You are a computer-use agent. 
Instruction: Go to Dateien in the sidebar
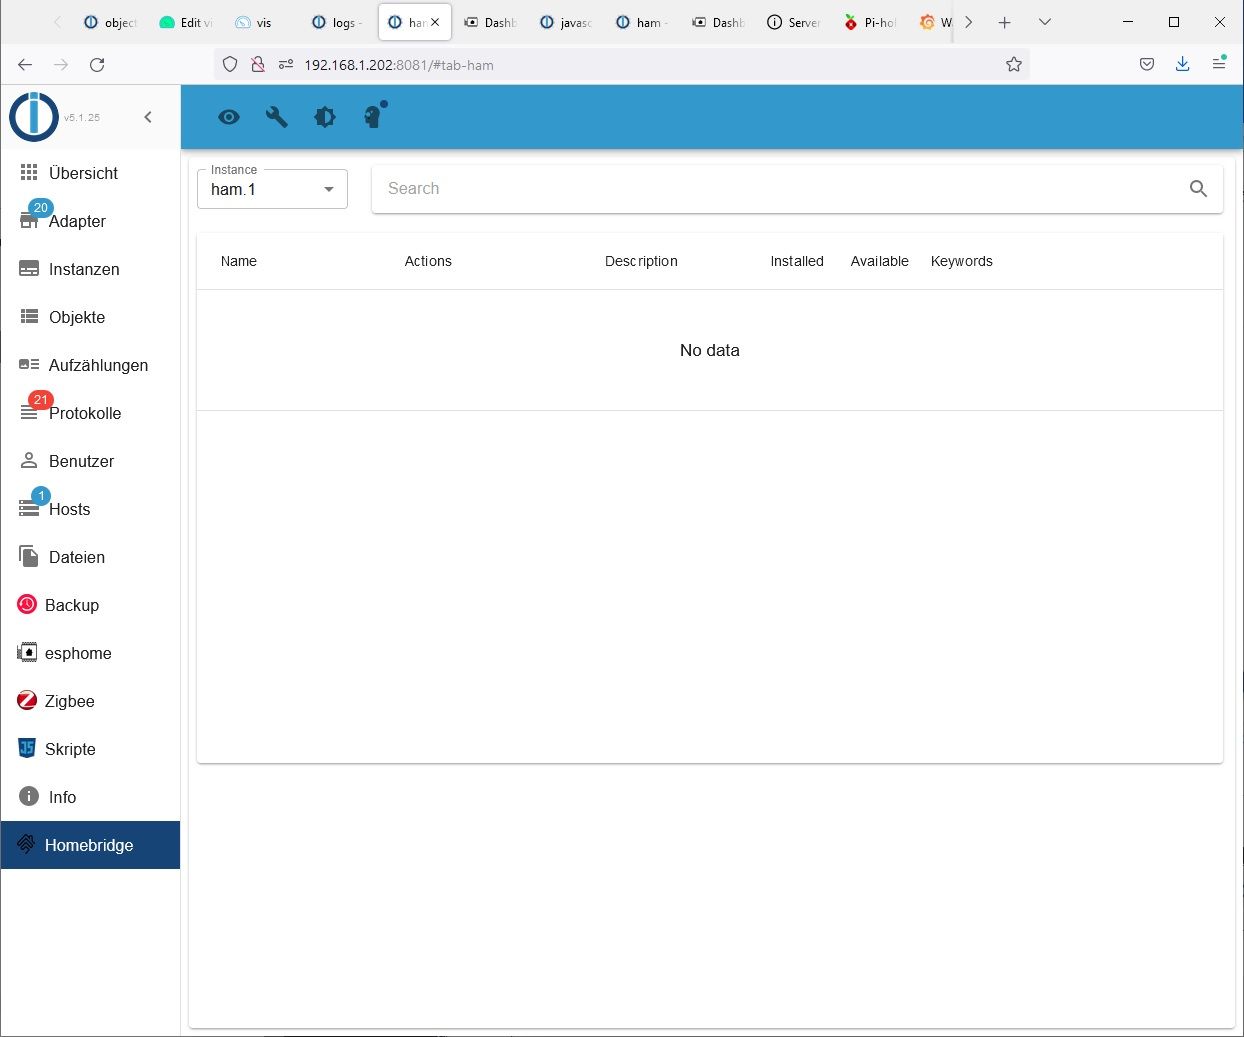click(90, 557)
